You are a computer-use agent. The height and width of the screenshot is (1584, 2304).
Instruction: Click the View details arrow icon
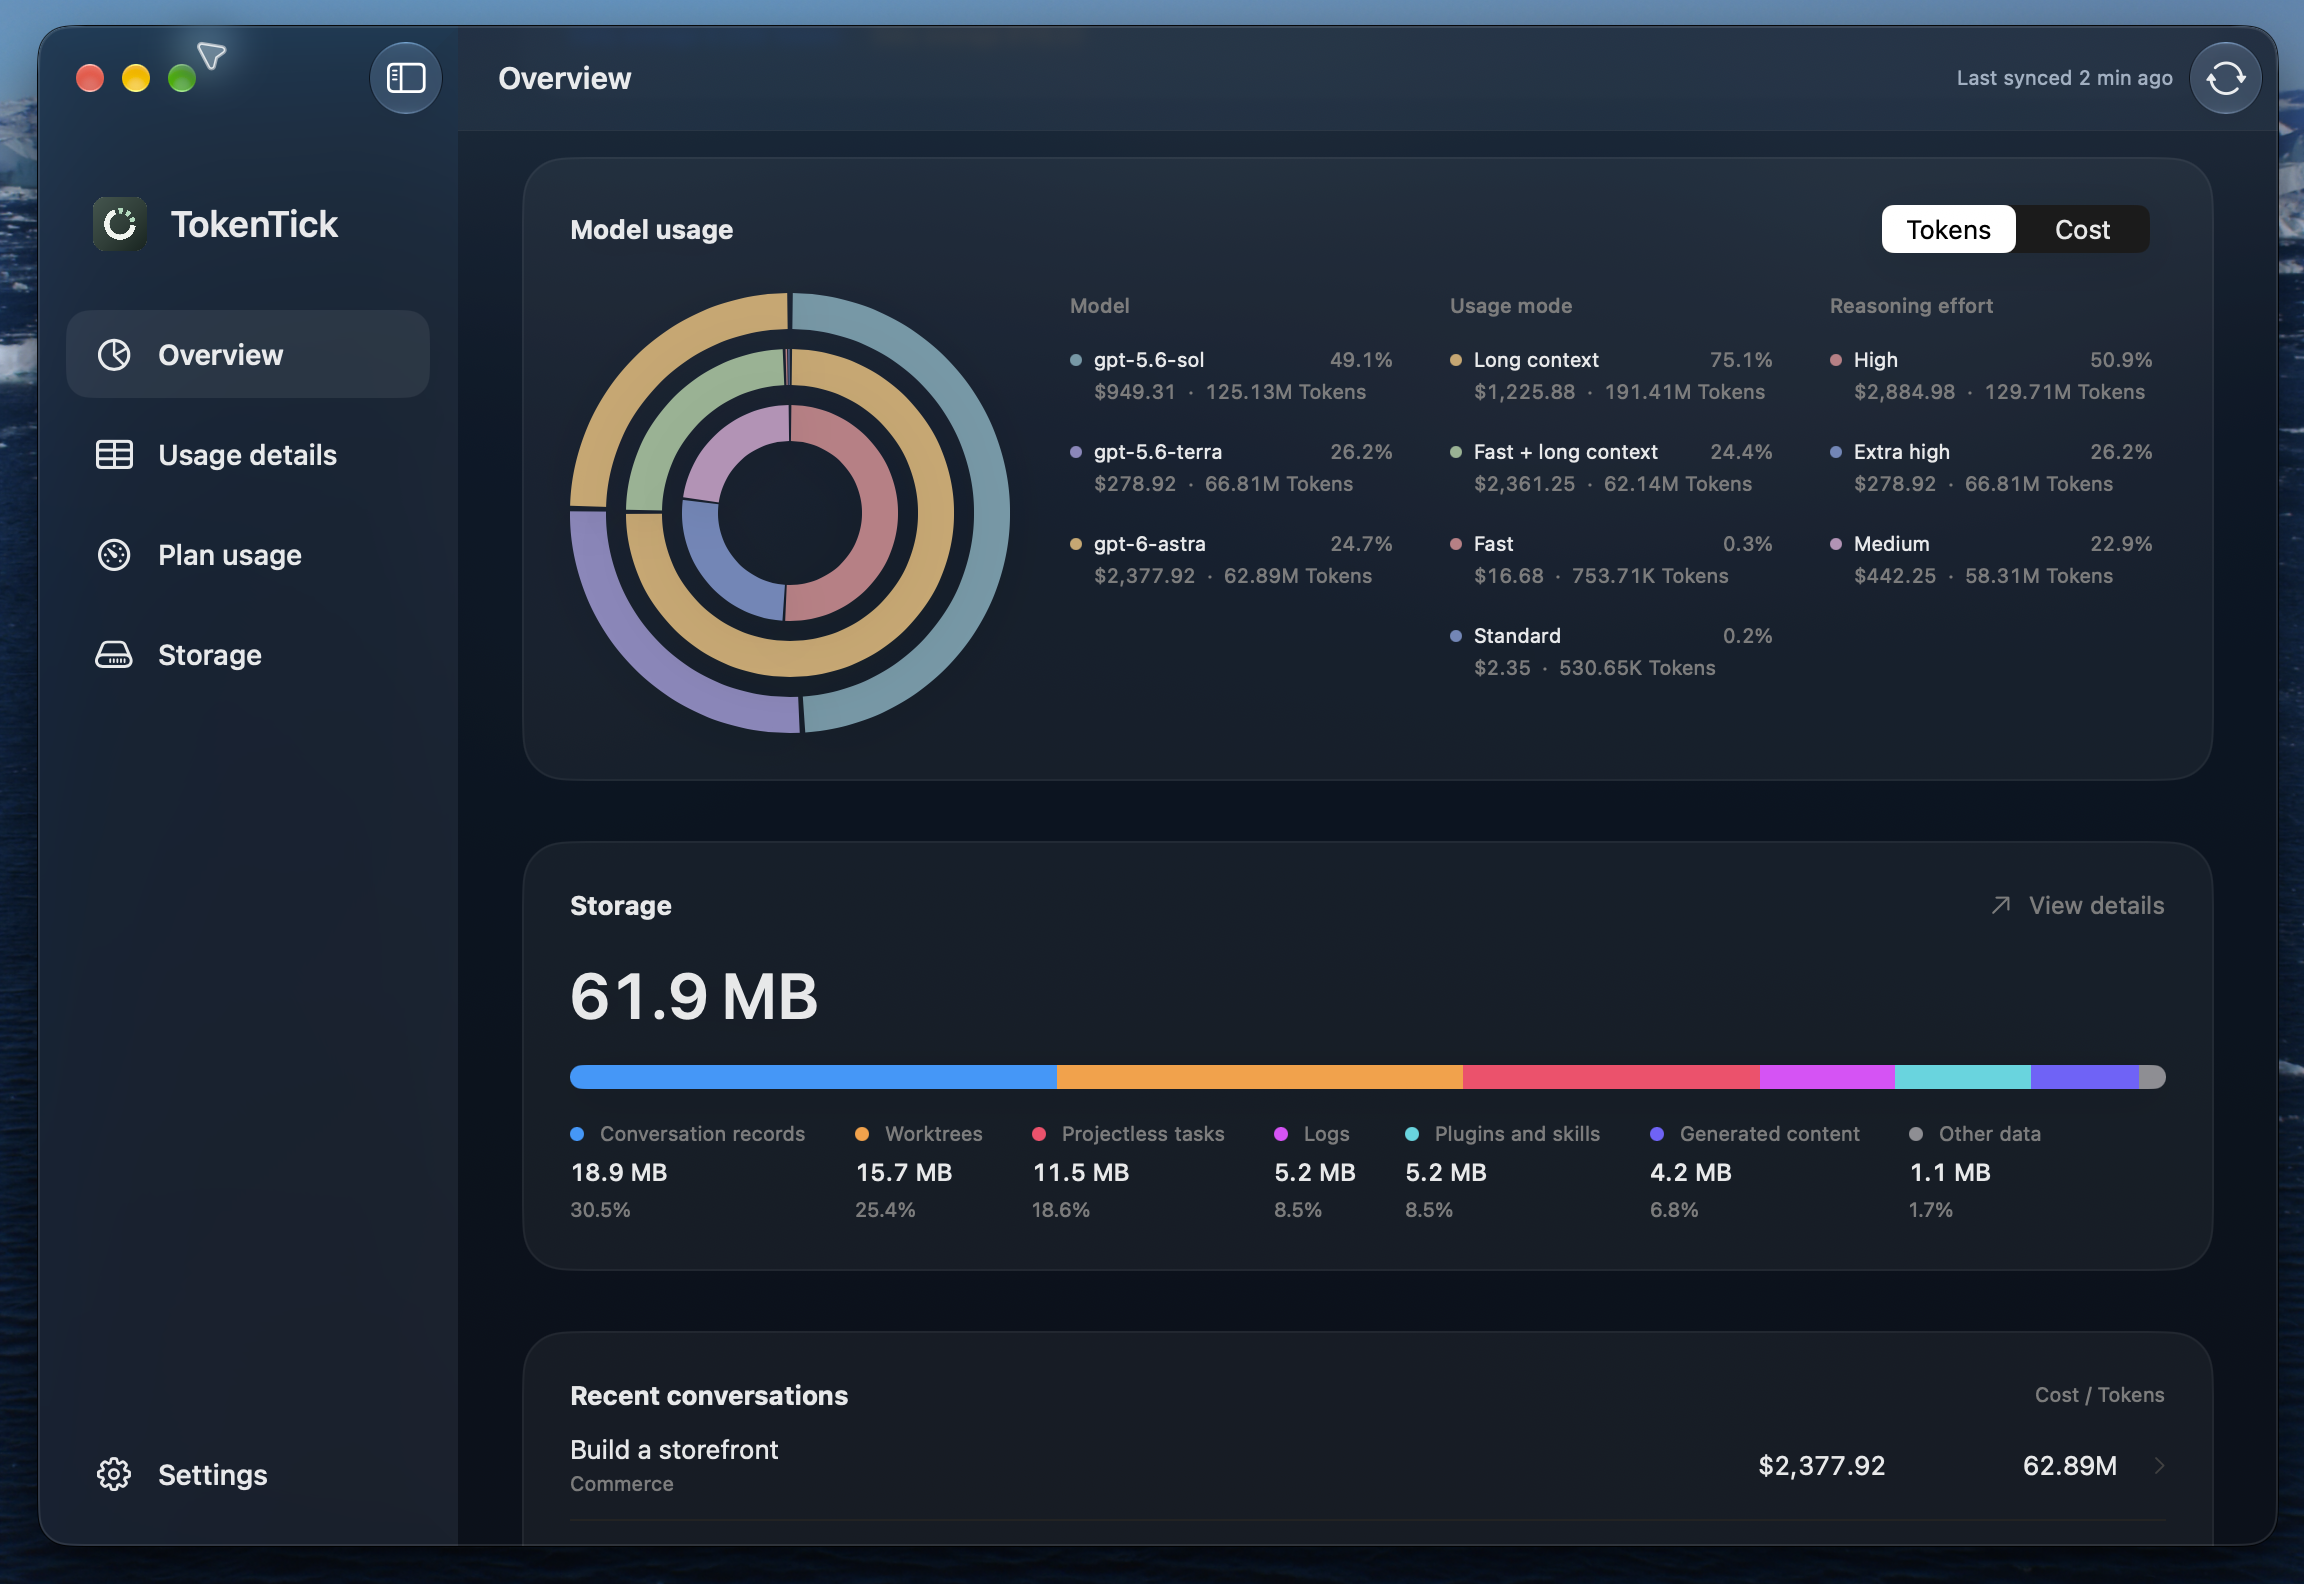click(2000, 905)
